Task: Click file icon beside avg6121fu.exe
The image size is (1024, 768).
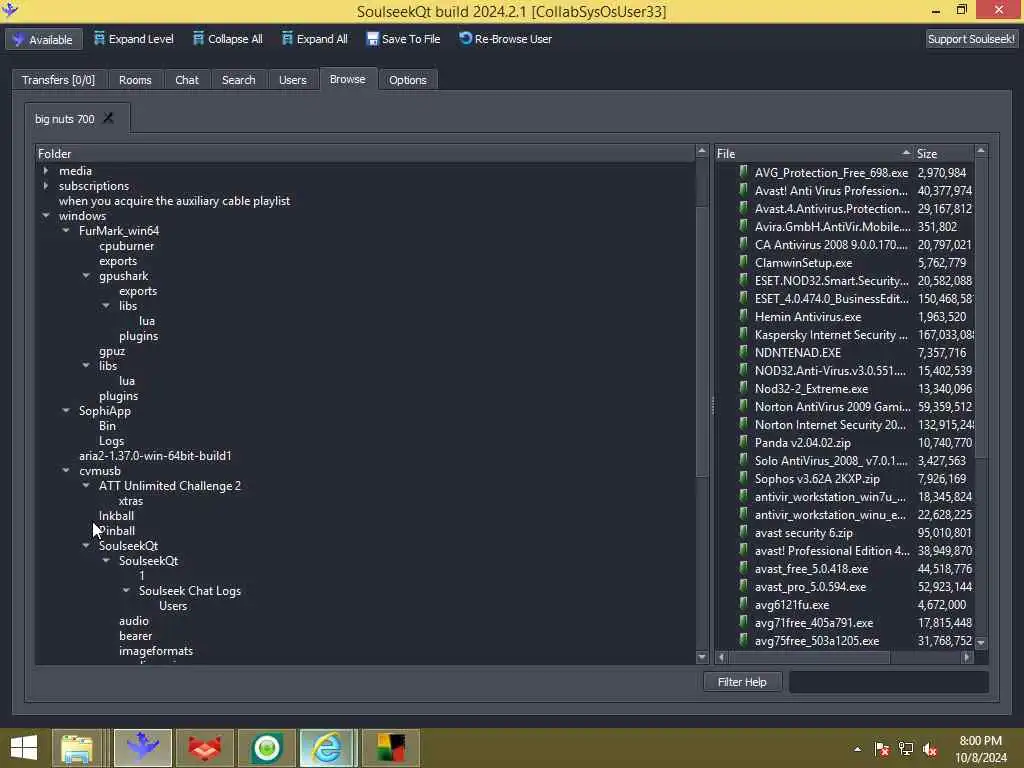Action: pos(743,605)
